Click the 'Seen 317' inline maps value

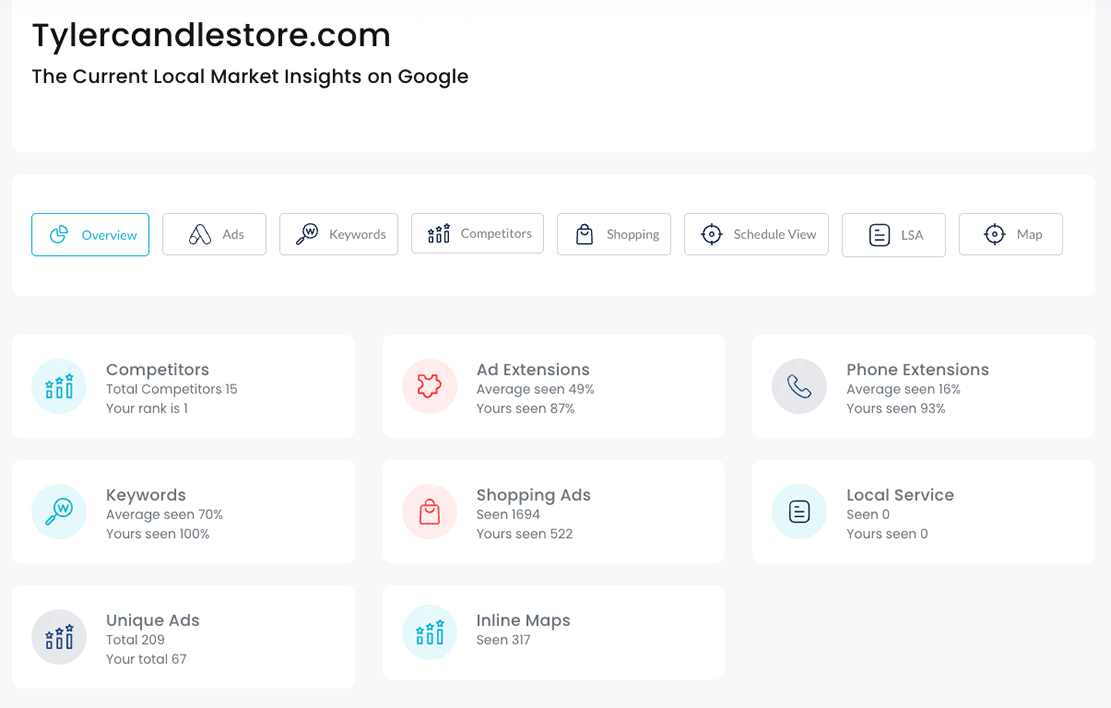click(503, 640)
